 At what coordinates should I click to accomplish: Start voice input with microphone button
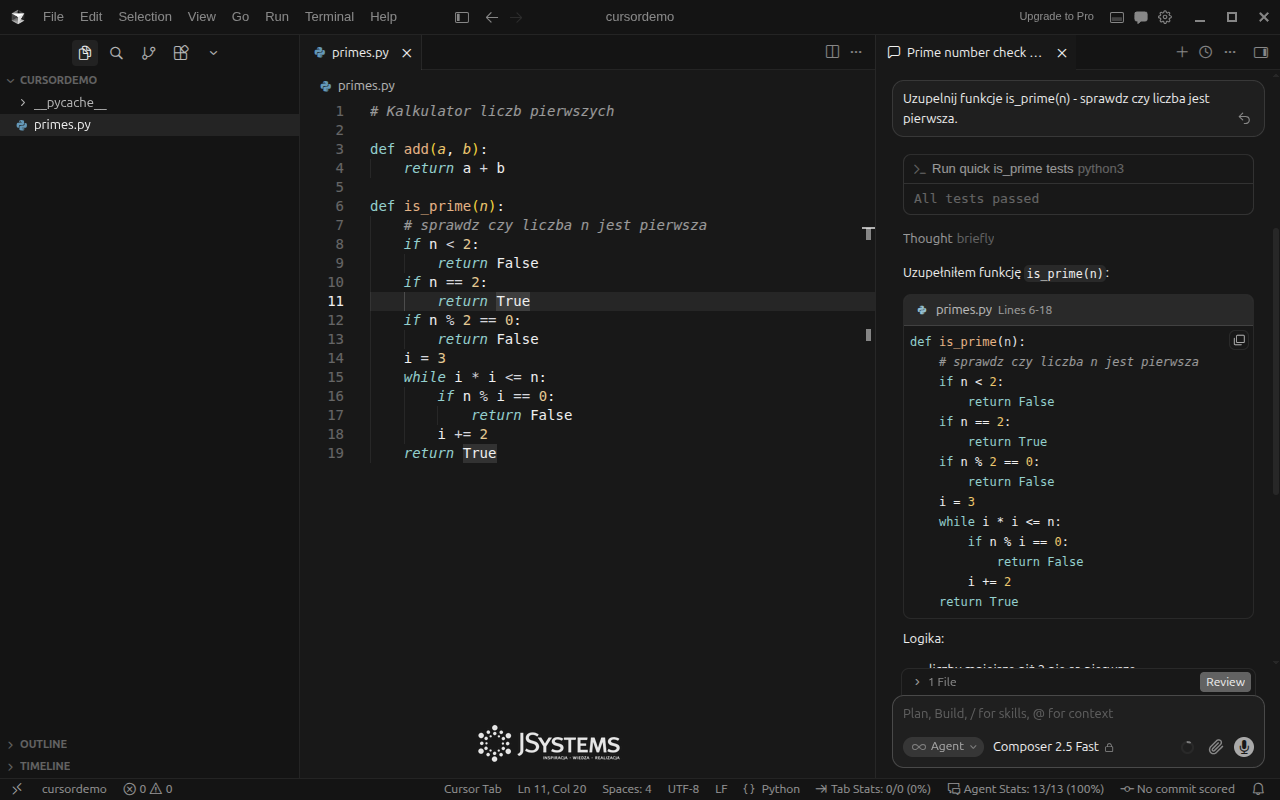tap(1244, 747)
